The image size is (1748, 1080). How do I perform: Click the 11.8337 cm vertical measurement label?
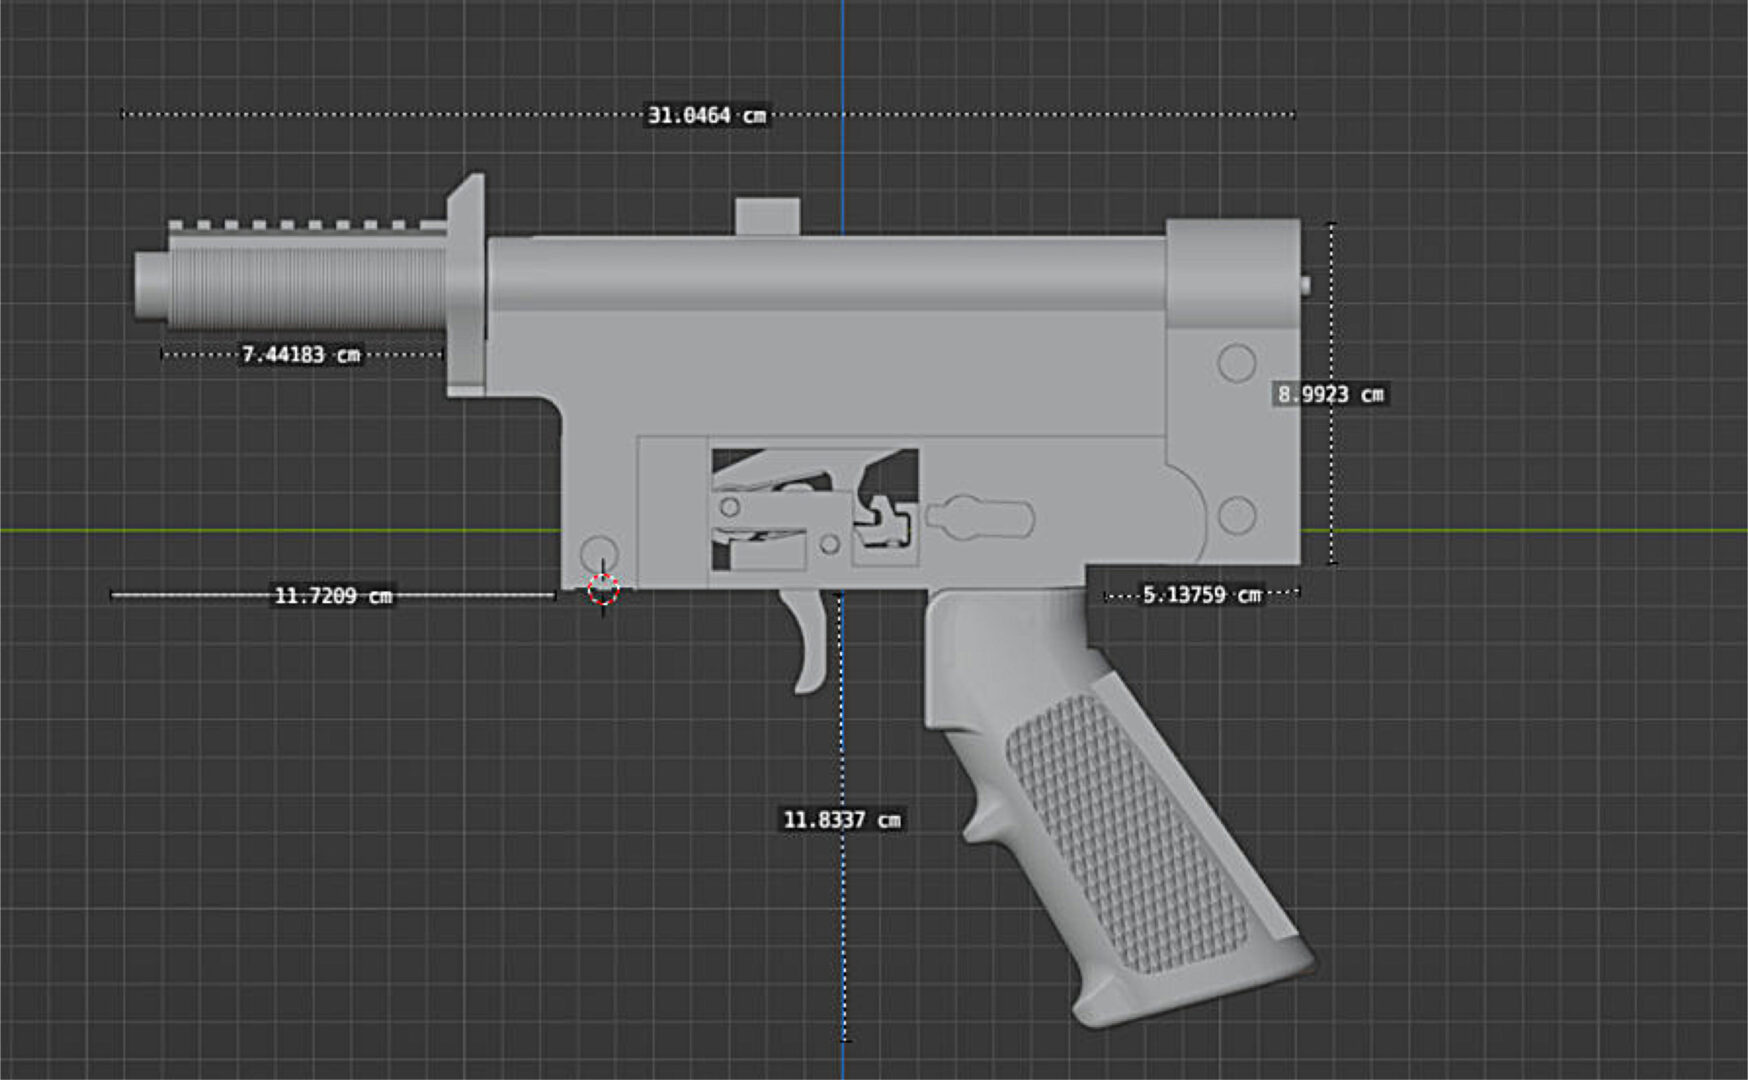tap(841, 820)
